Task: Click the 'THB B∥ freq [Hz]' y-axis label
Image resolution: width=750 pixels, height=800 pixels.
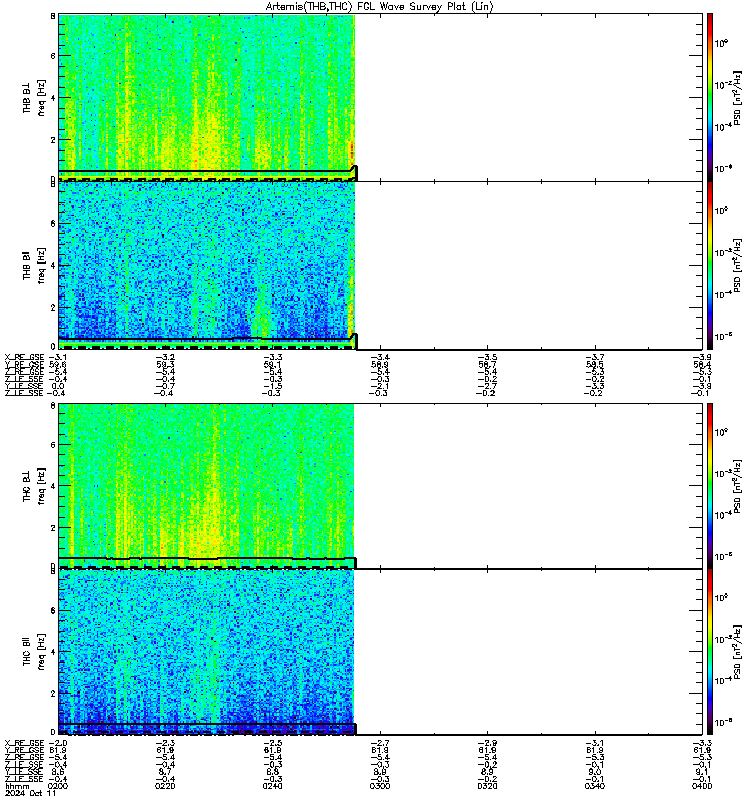Action: click(x=34, y=265)
